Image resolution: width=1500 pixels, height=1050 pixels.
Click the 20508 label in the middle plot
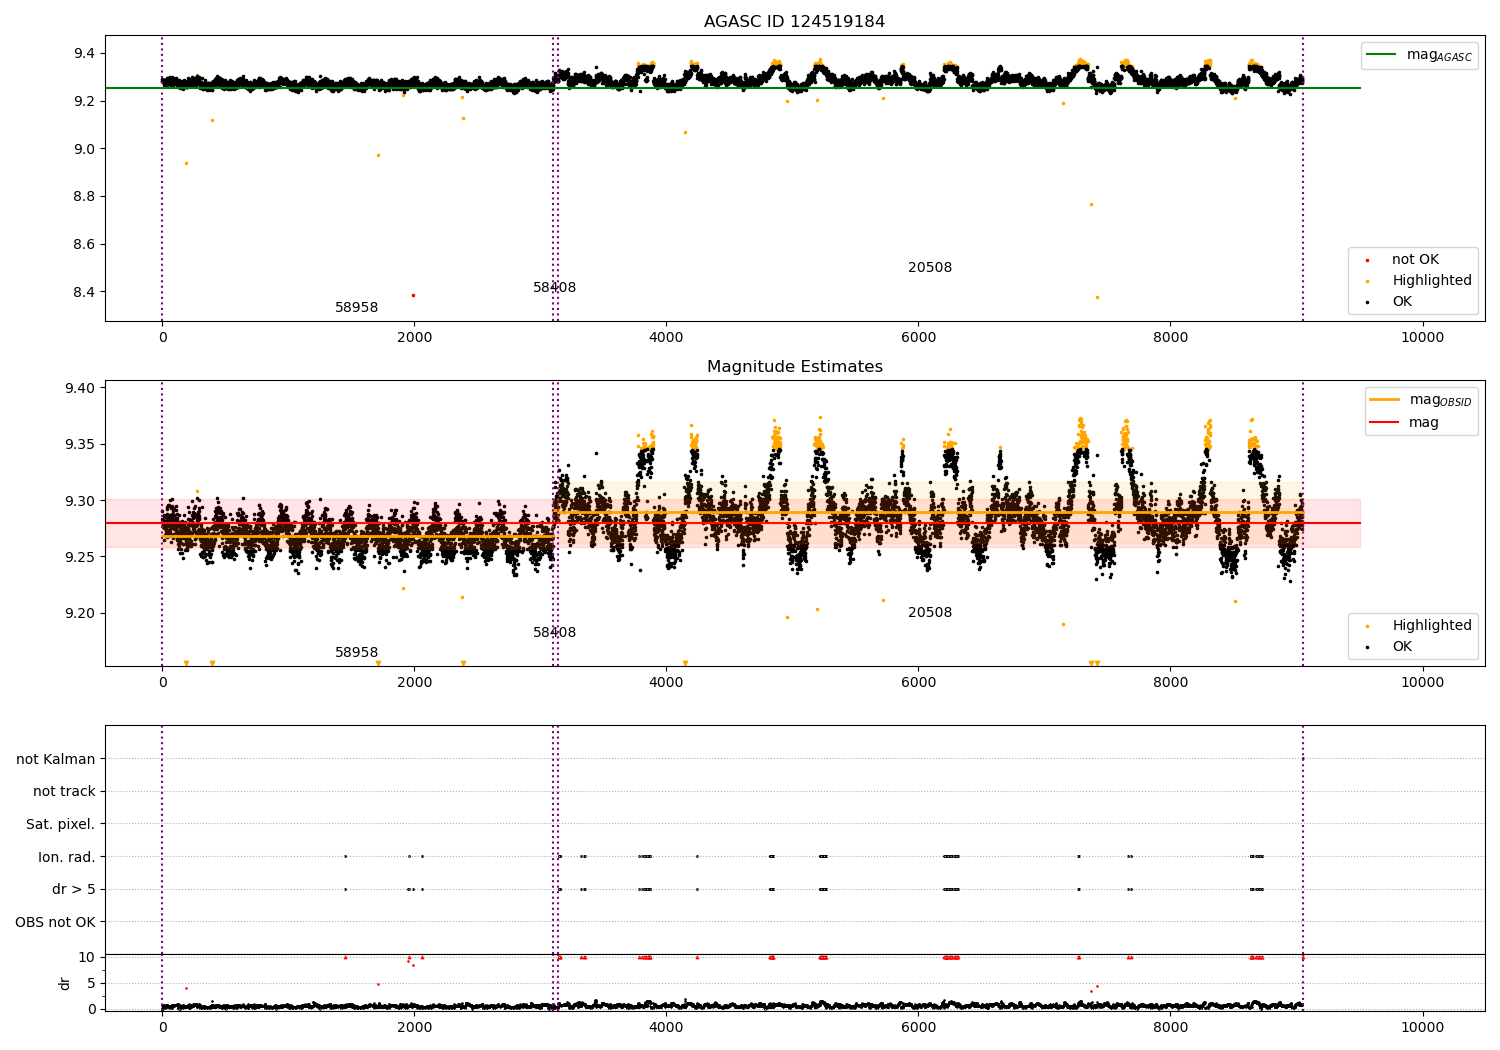click(x=930, y=613)
